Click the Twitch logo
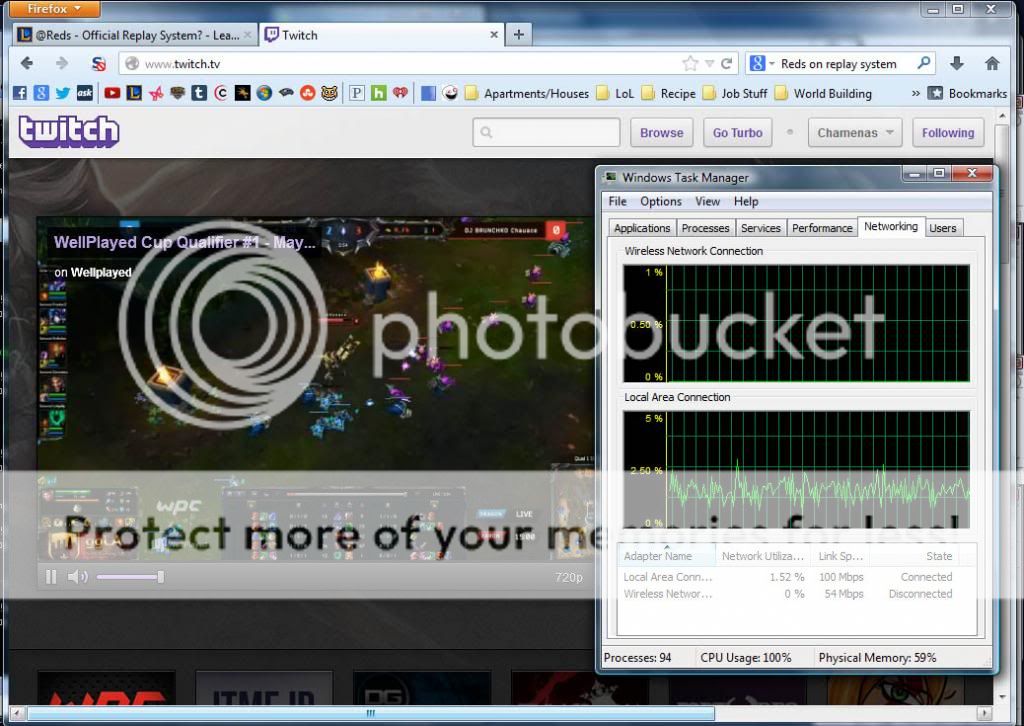Viewport: 1024px width, 726px height. click(68, 131)
